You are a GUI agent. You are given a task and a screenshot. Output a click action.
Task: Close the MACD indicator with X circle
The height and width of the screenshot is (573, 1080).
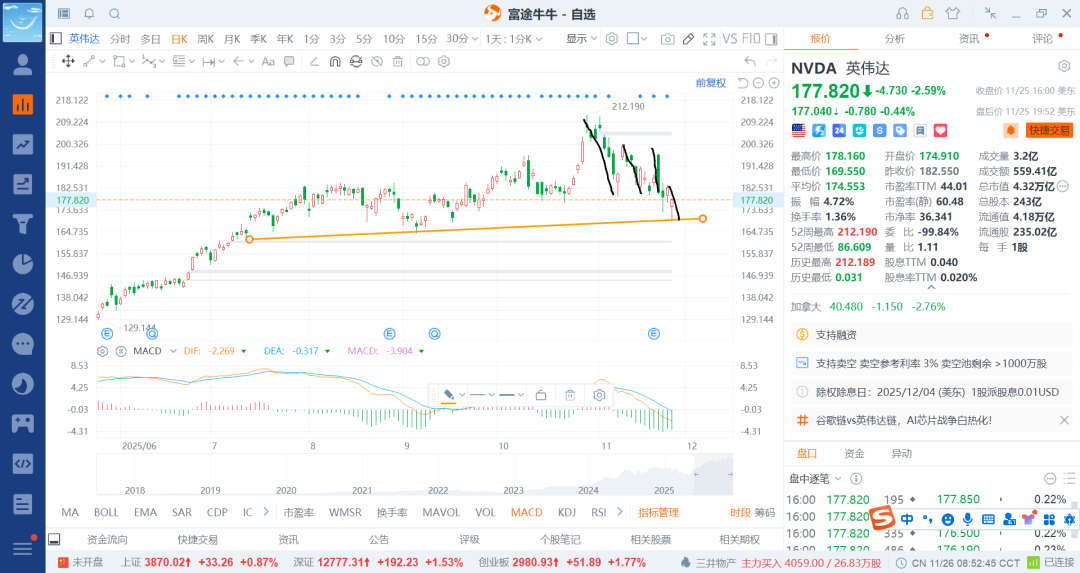tap(121, 351)
